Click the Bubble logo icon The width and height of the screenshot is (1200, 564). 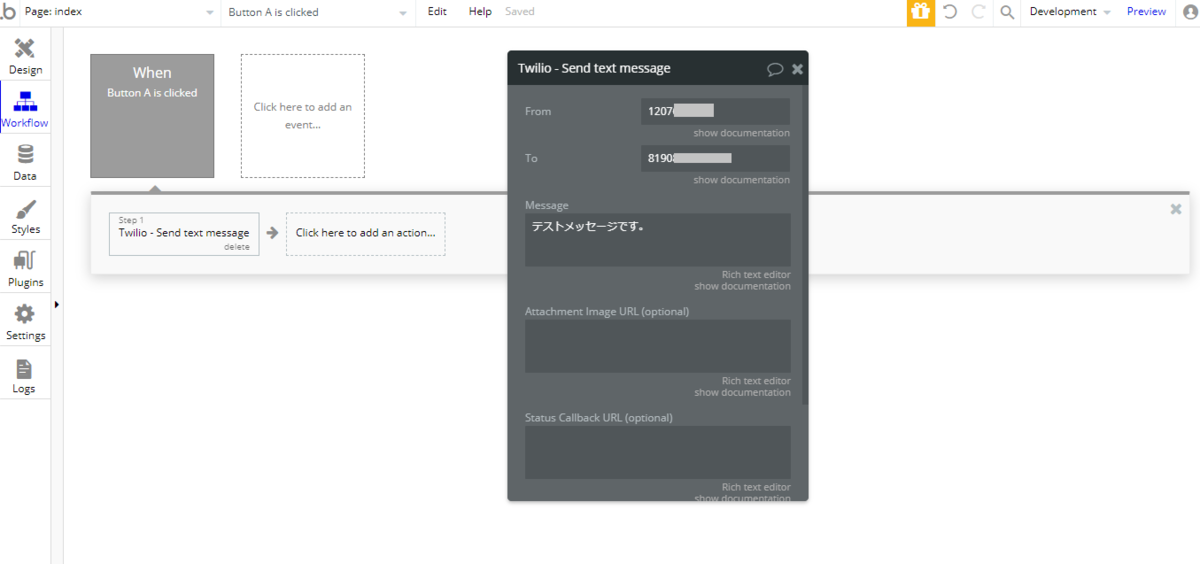[x=8, y=12]
